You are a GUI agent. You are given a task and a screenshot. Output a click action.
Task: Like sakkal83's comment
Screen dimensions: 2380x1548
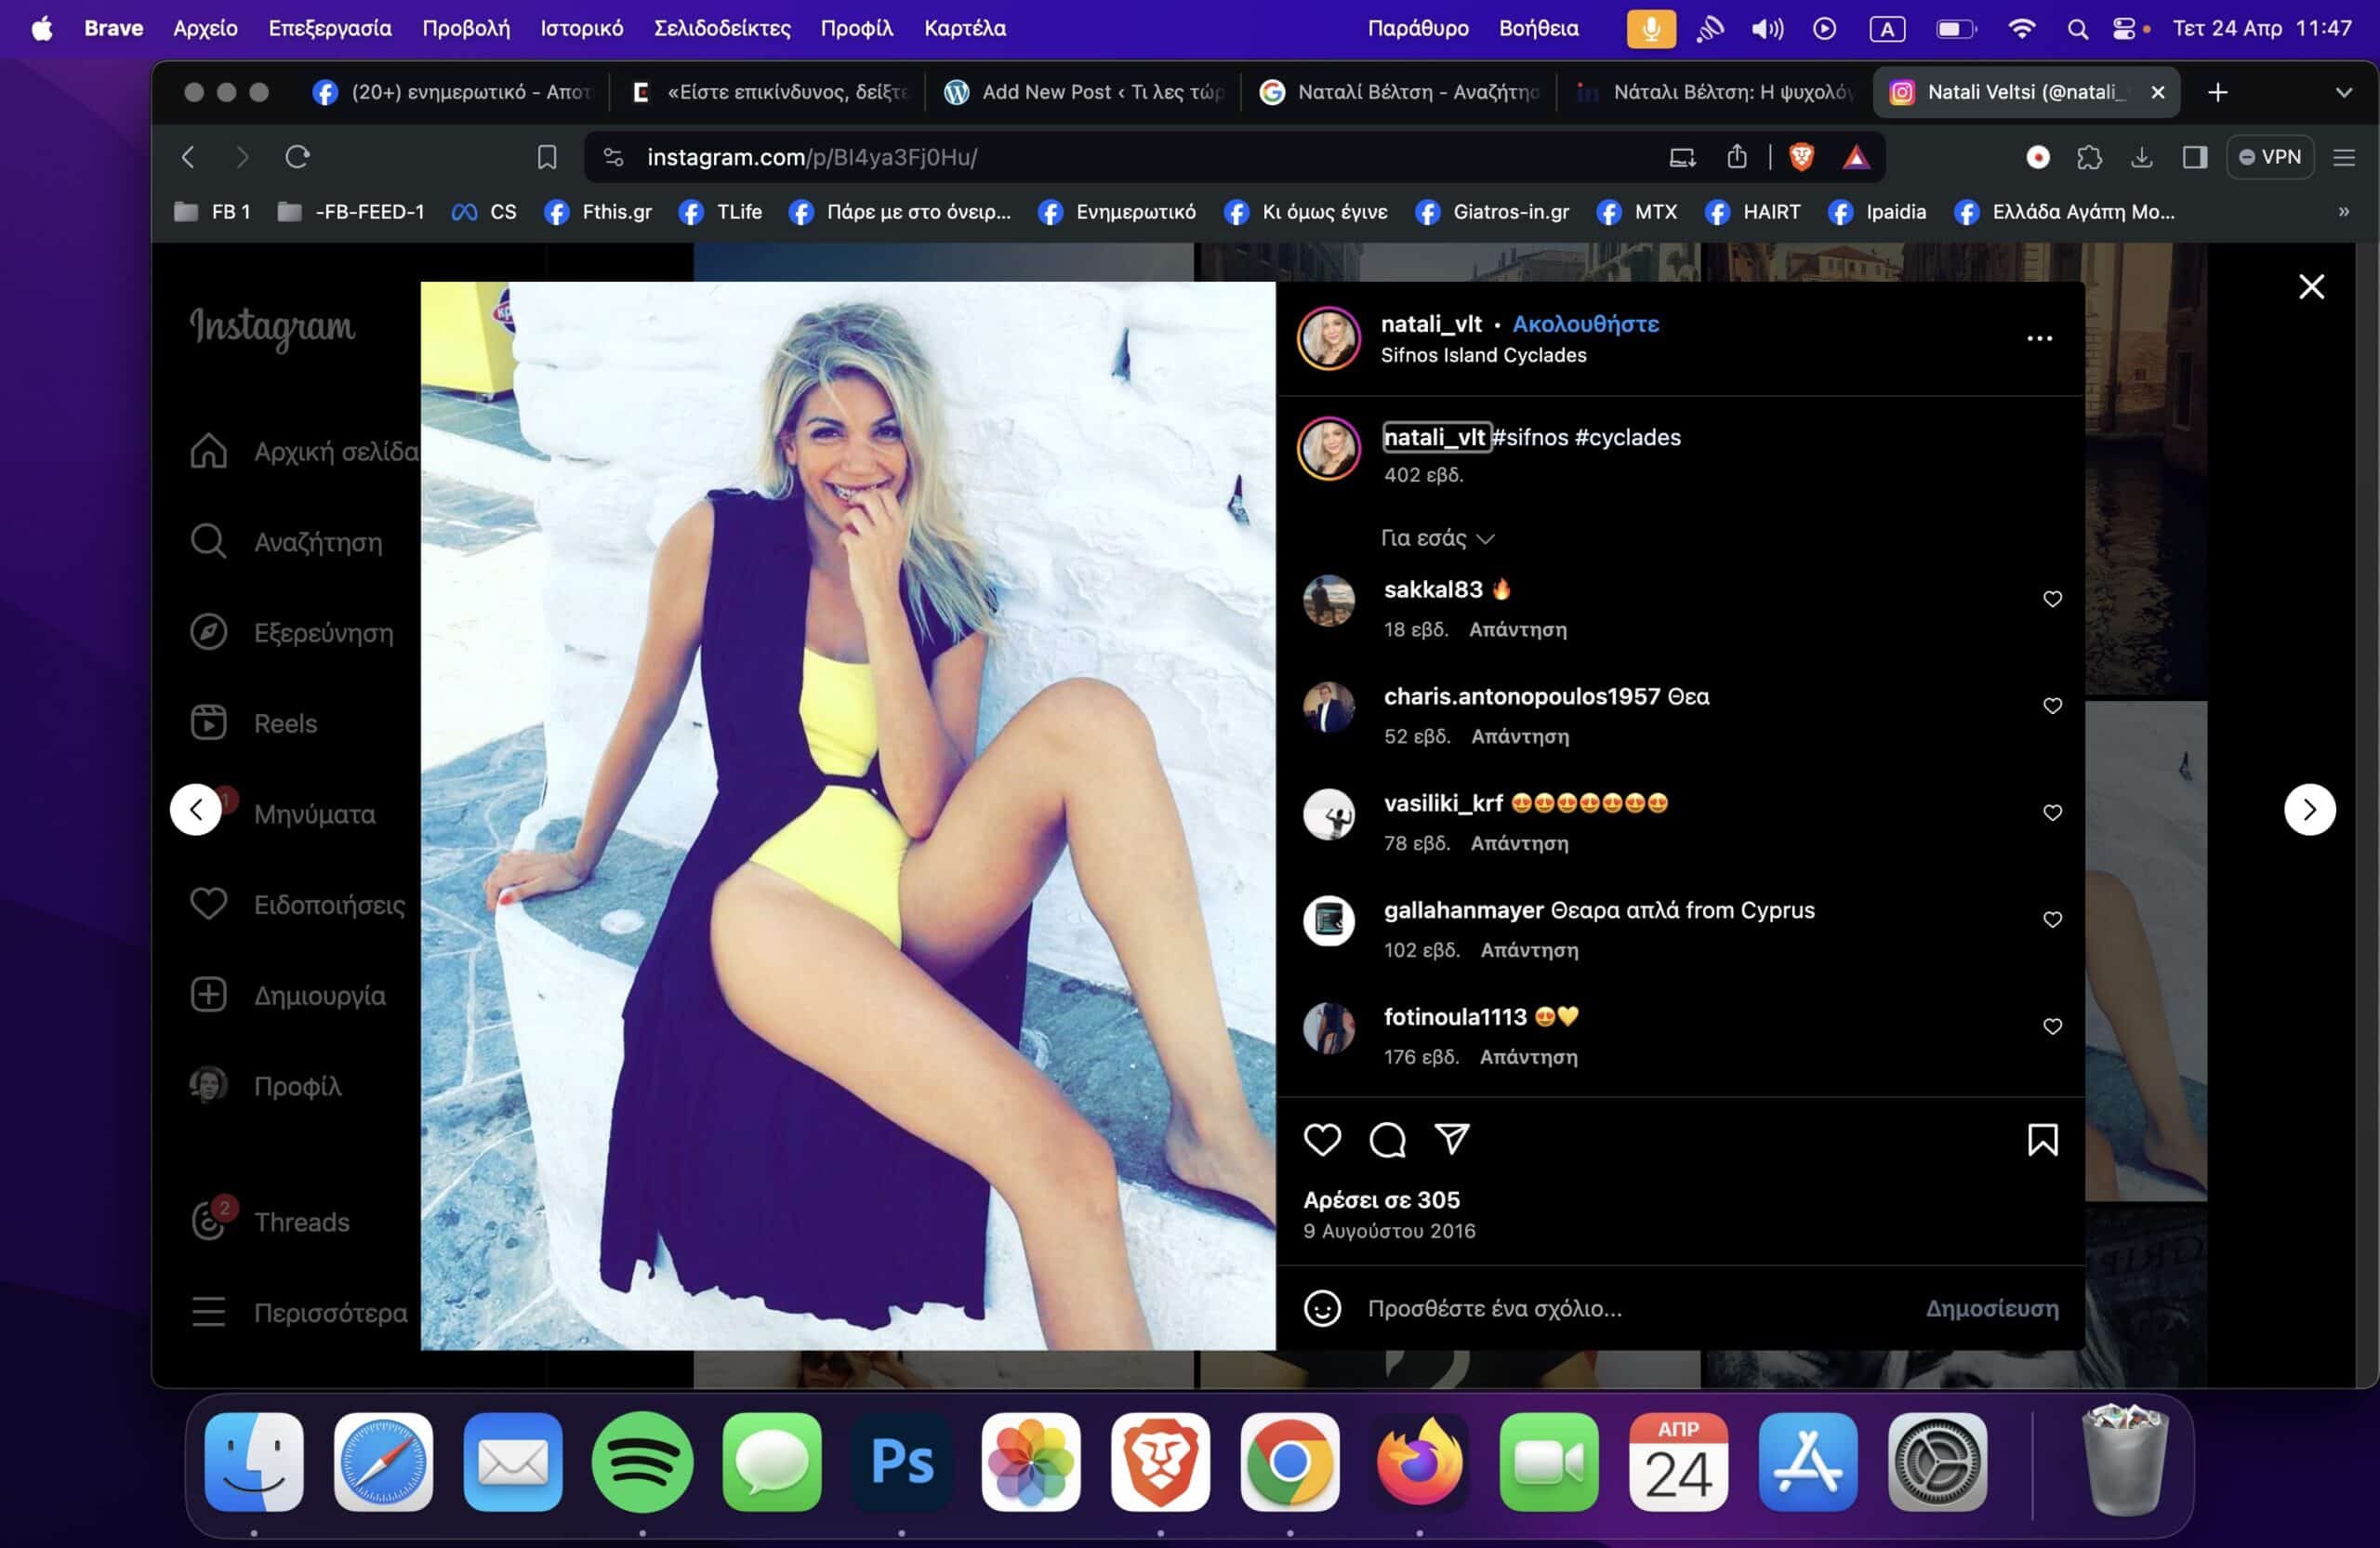tap(2052, 599)
